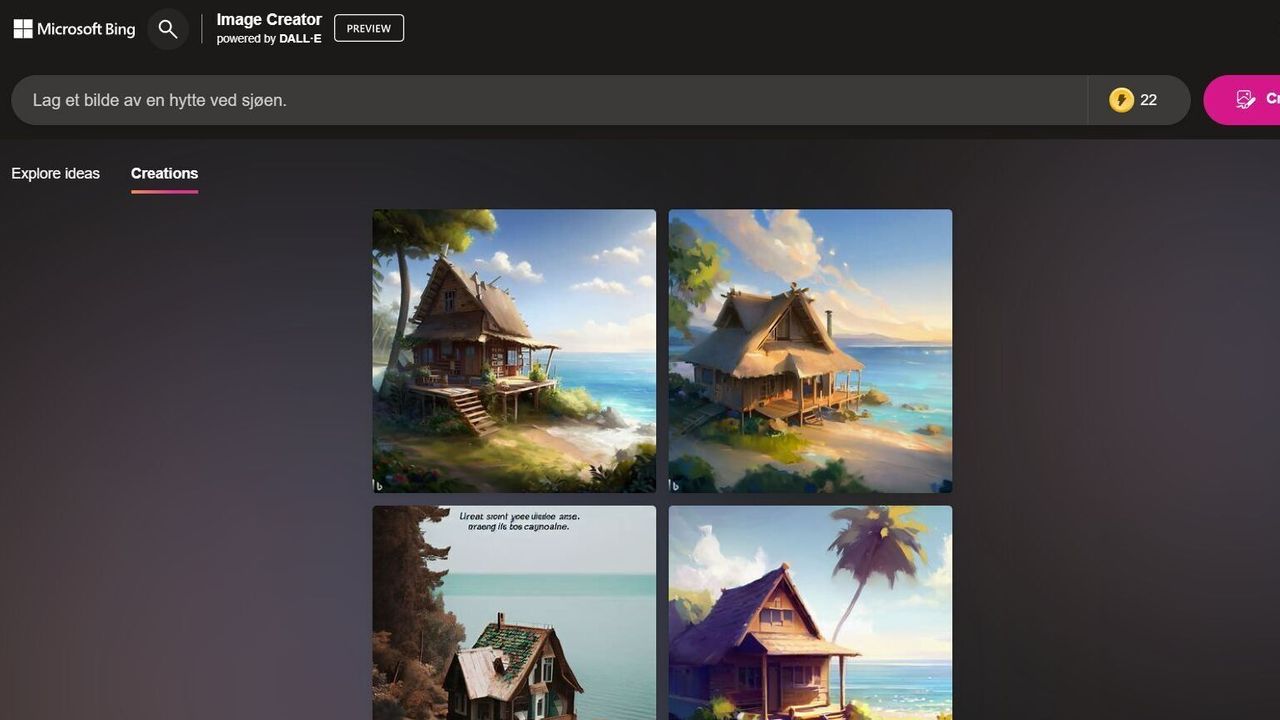Click the Microsoft Bing wordmark
Viewport: 1280px width, 720px height.
coord(85,28)
